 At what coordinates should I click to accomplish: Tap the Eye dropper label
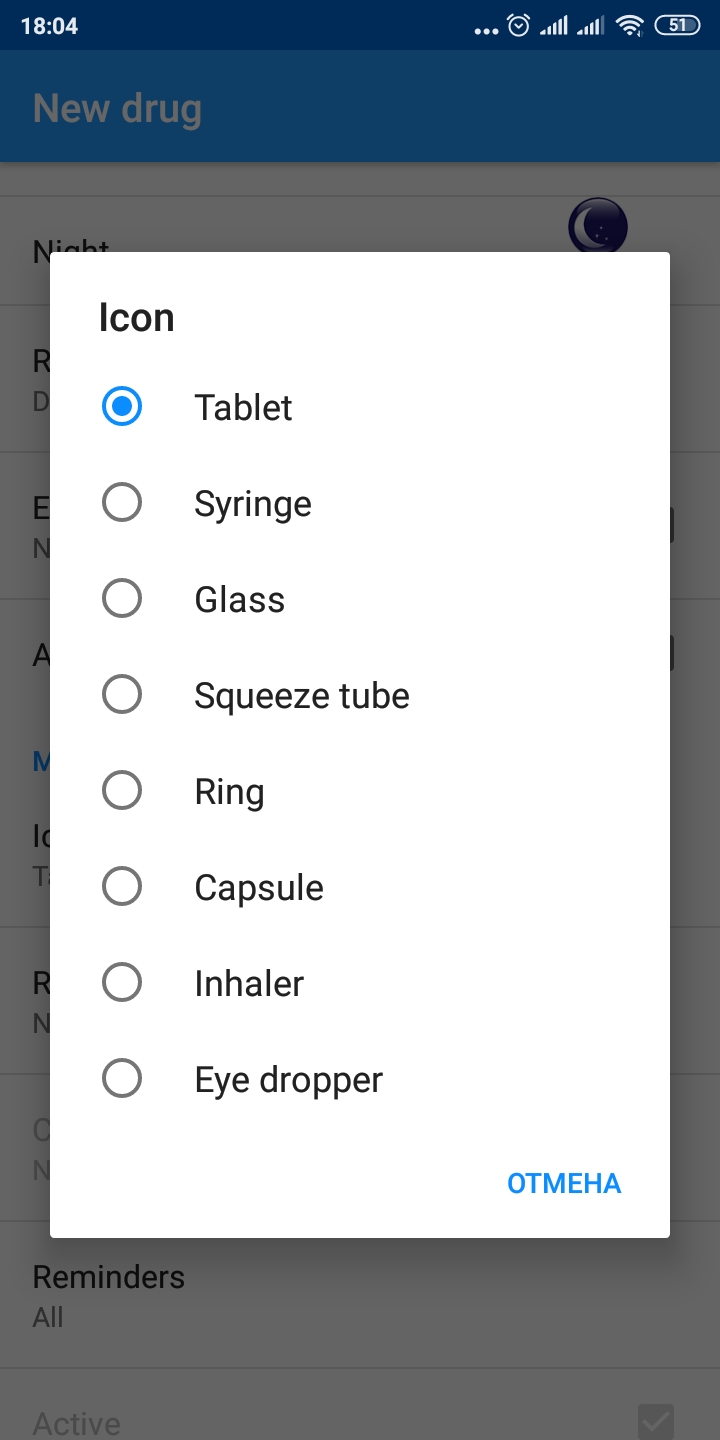tap(289, 1080)
